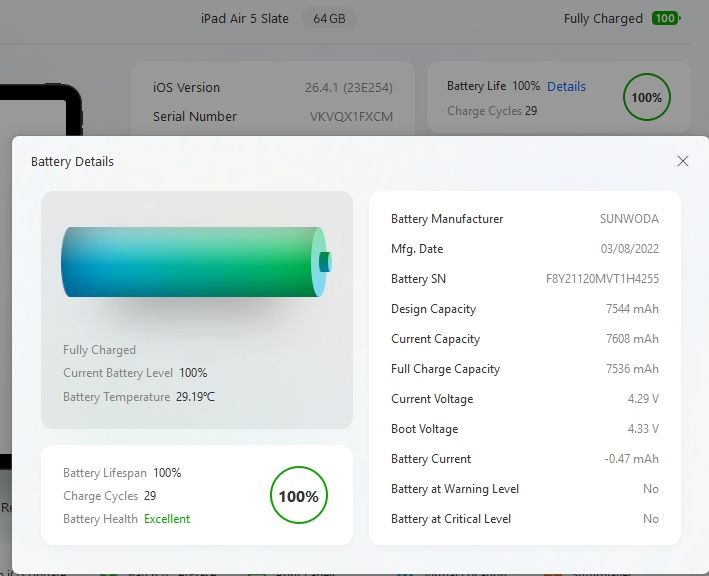Select the '4.29 V' current voltage value
Screen dimensions: 709x576
point(643,399)
